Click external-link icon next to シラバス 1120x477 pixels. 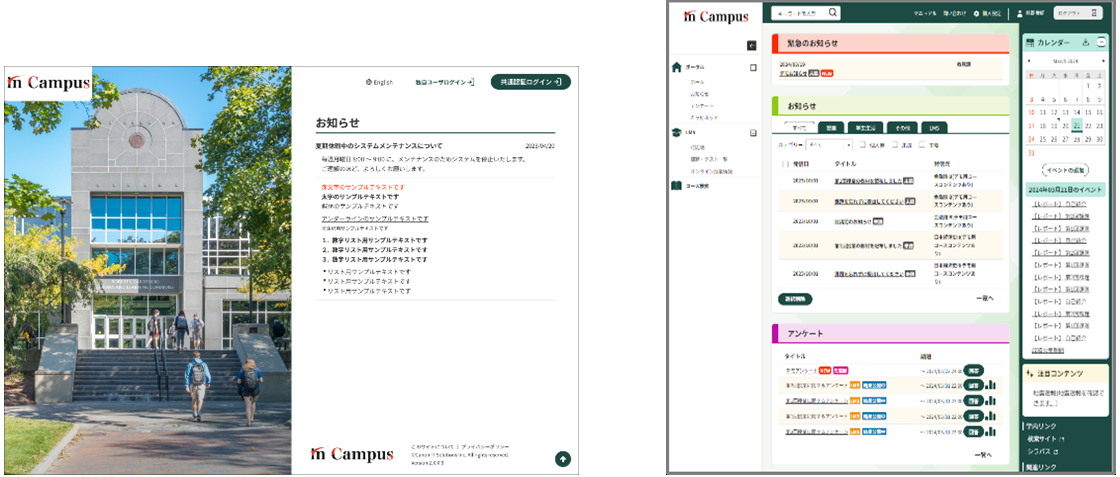(x=1056, y=452)
